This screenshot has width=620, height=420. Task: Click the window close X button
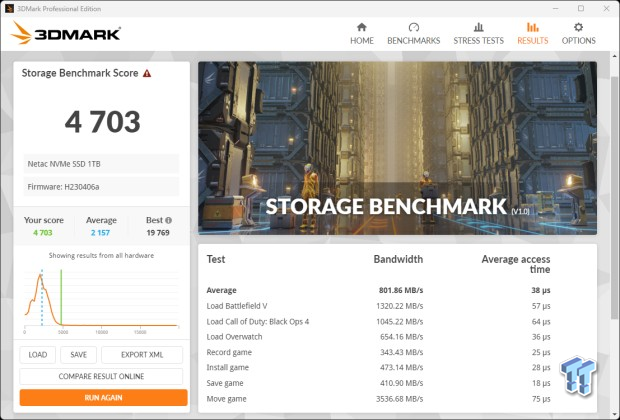click(606, 8)
